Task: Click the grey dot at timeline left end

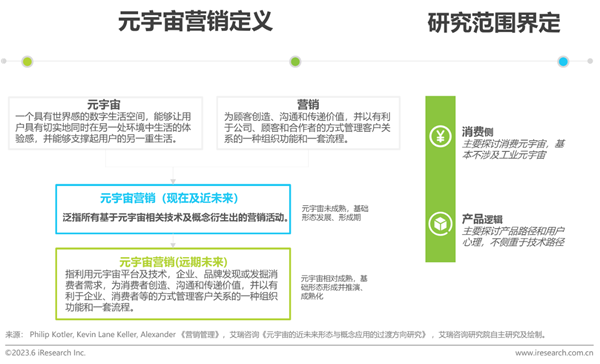Action: tap(4, 61)
